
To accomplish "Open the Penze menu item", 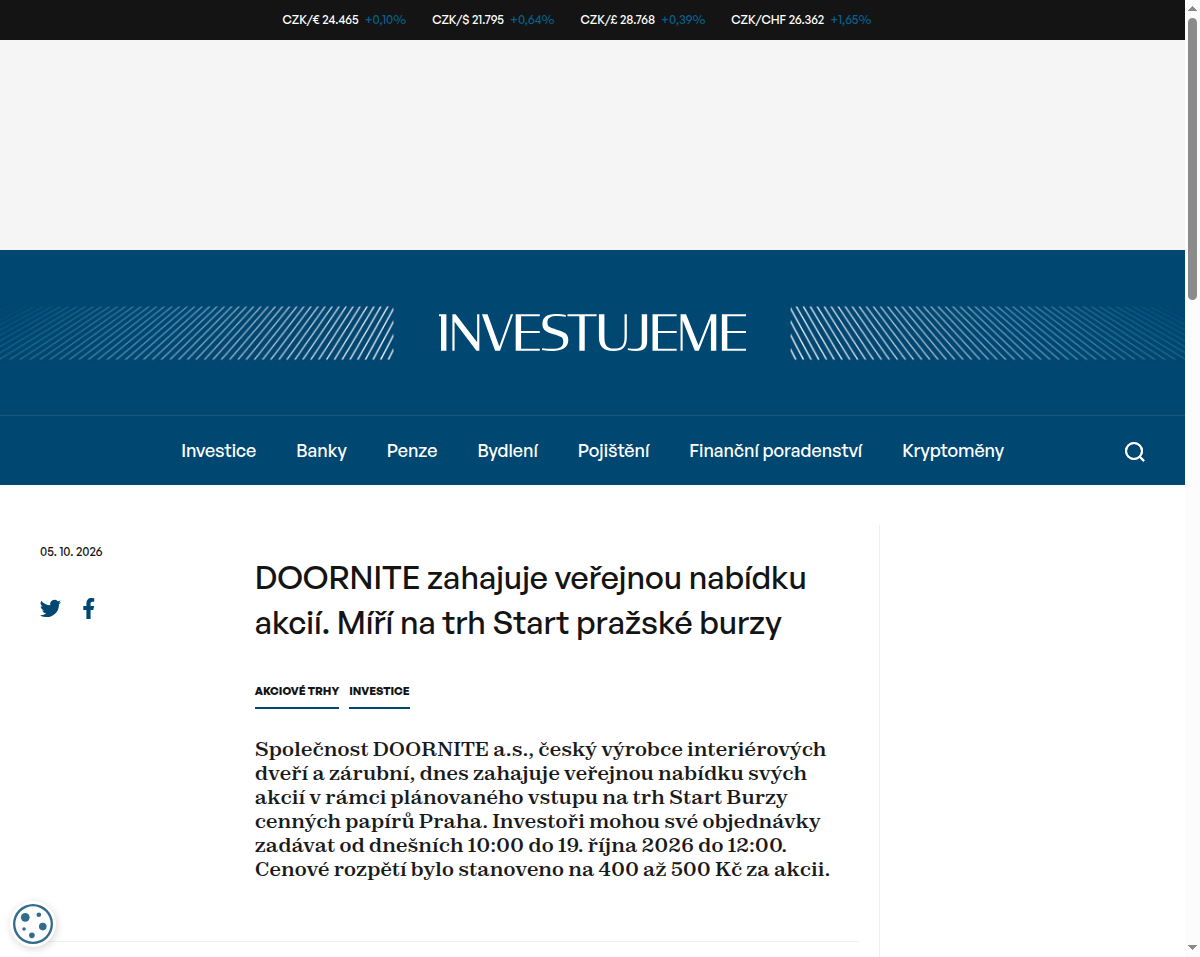I will tap(412, 451).
